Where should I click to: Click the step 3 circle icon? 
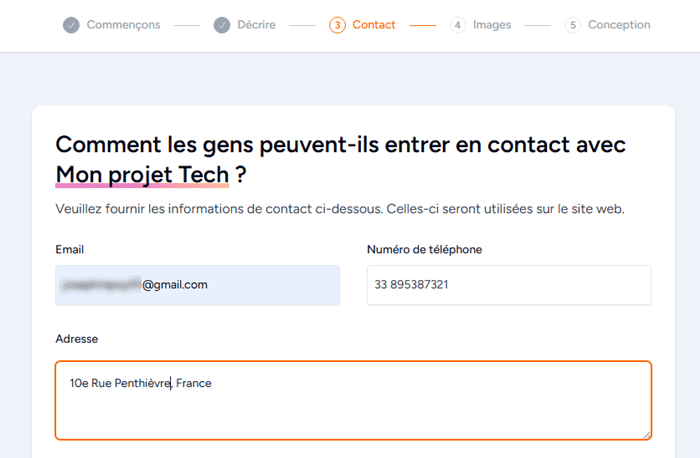click(x=337, y=25)
